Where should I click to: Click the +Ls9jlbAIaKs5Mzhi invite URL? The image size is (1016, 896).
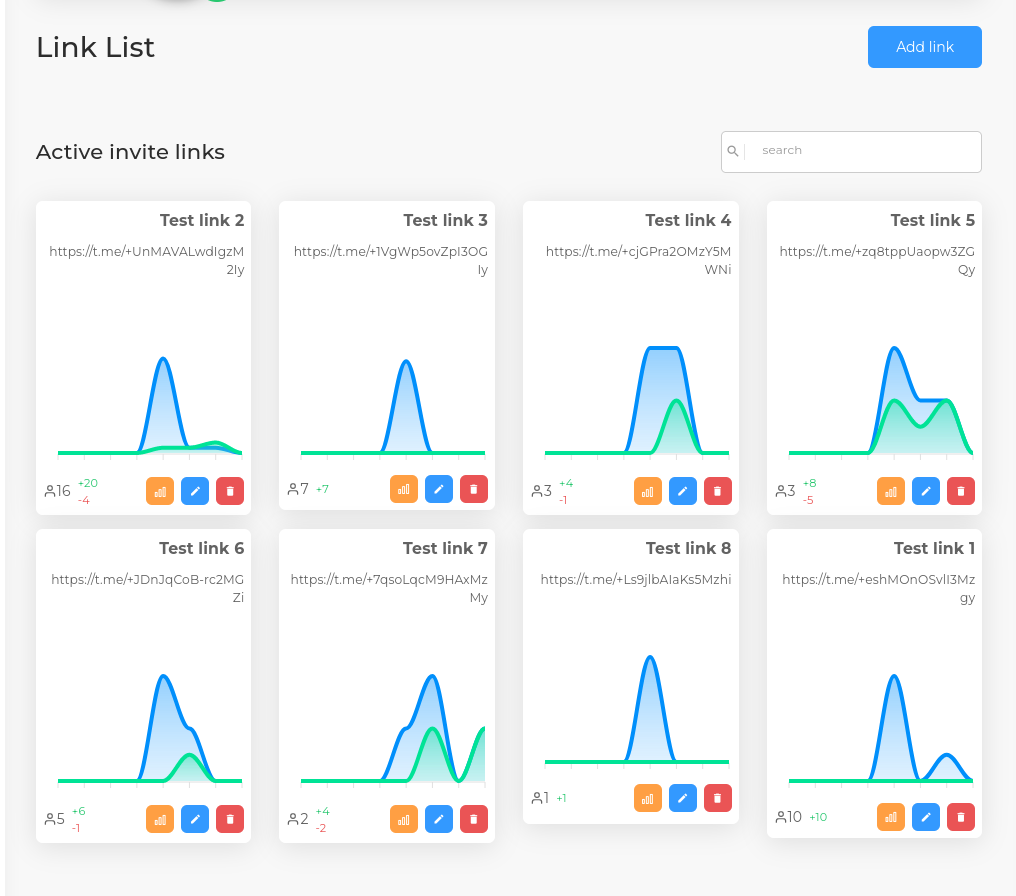(636, 579)
